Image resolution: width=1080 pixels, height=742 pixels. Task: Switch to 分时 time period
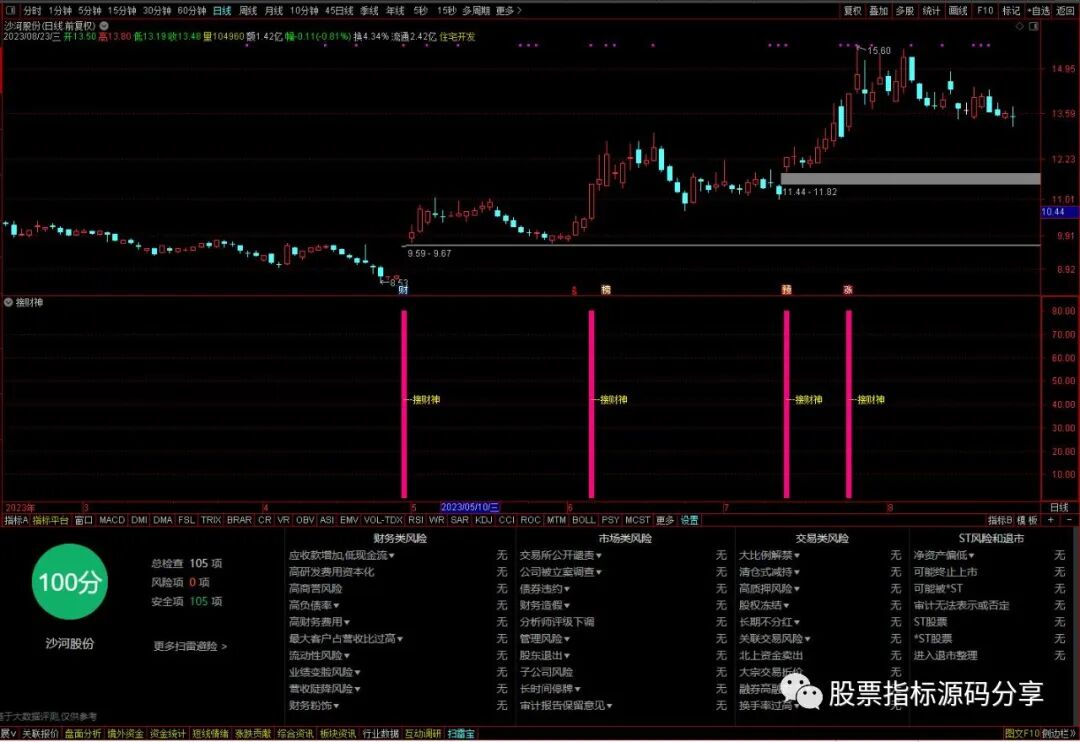tap(32, 10)
